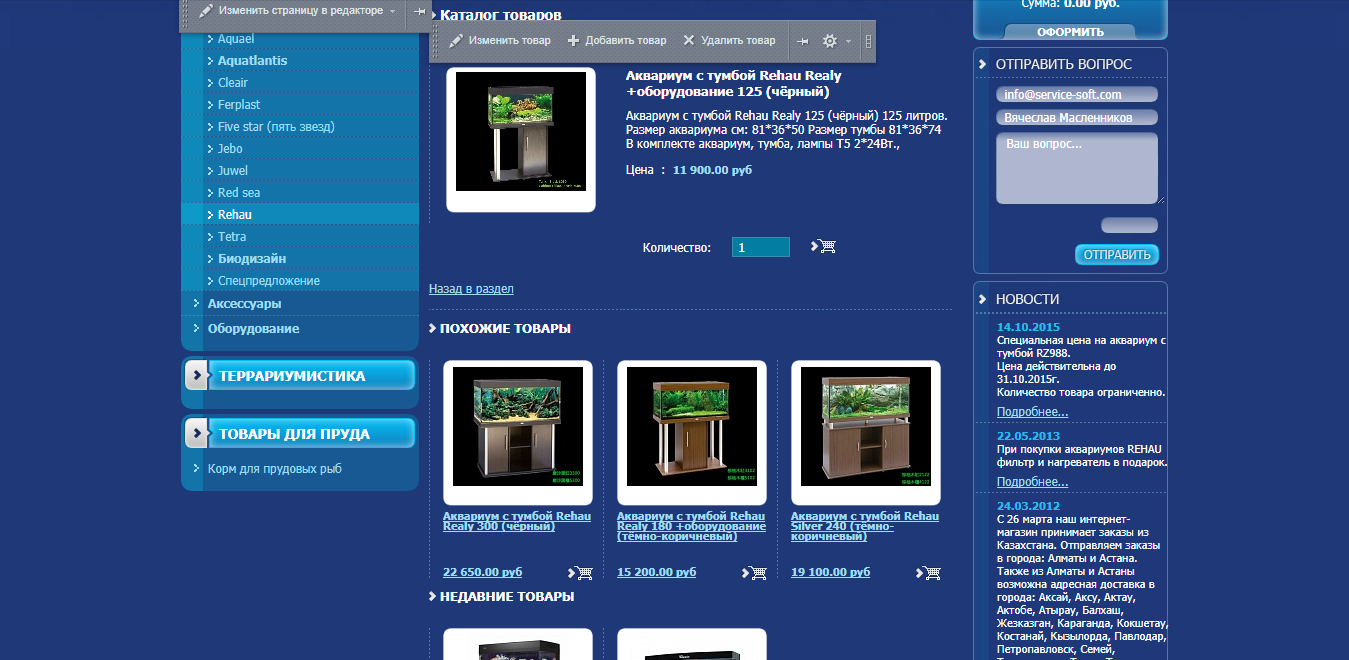Go to Five star (пять звезд) category

tap(276, 127)
